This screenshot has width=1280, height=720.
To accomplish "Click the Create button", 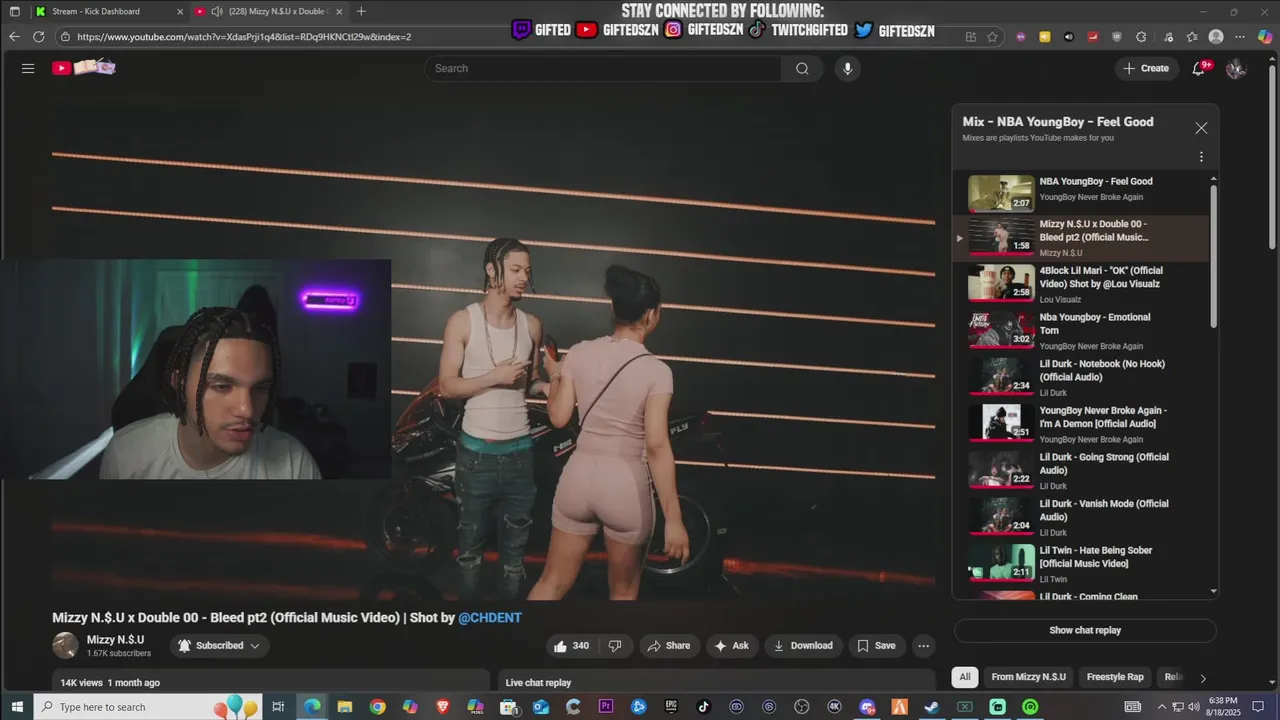I will (1146, 68).
